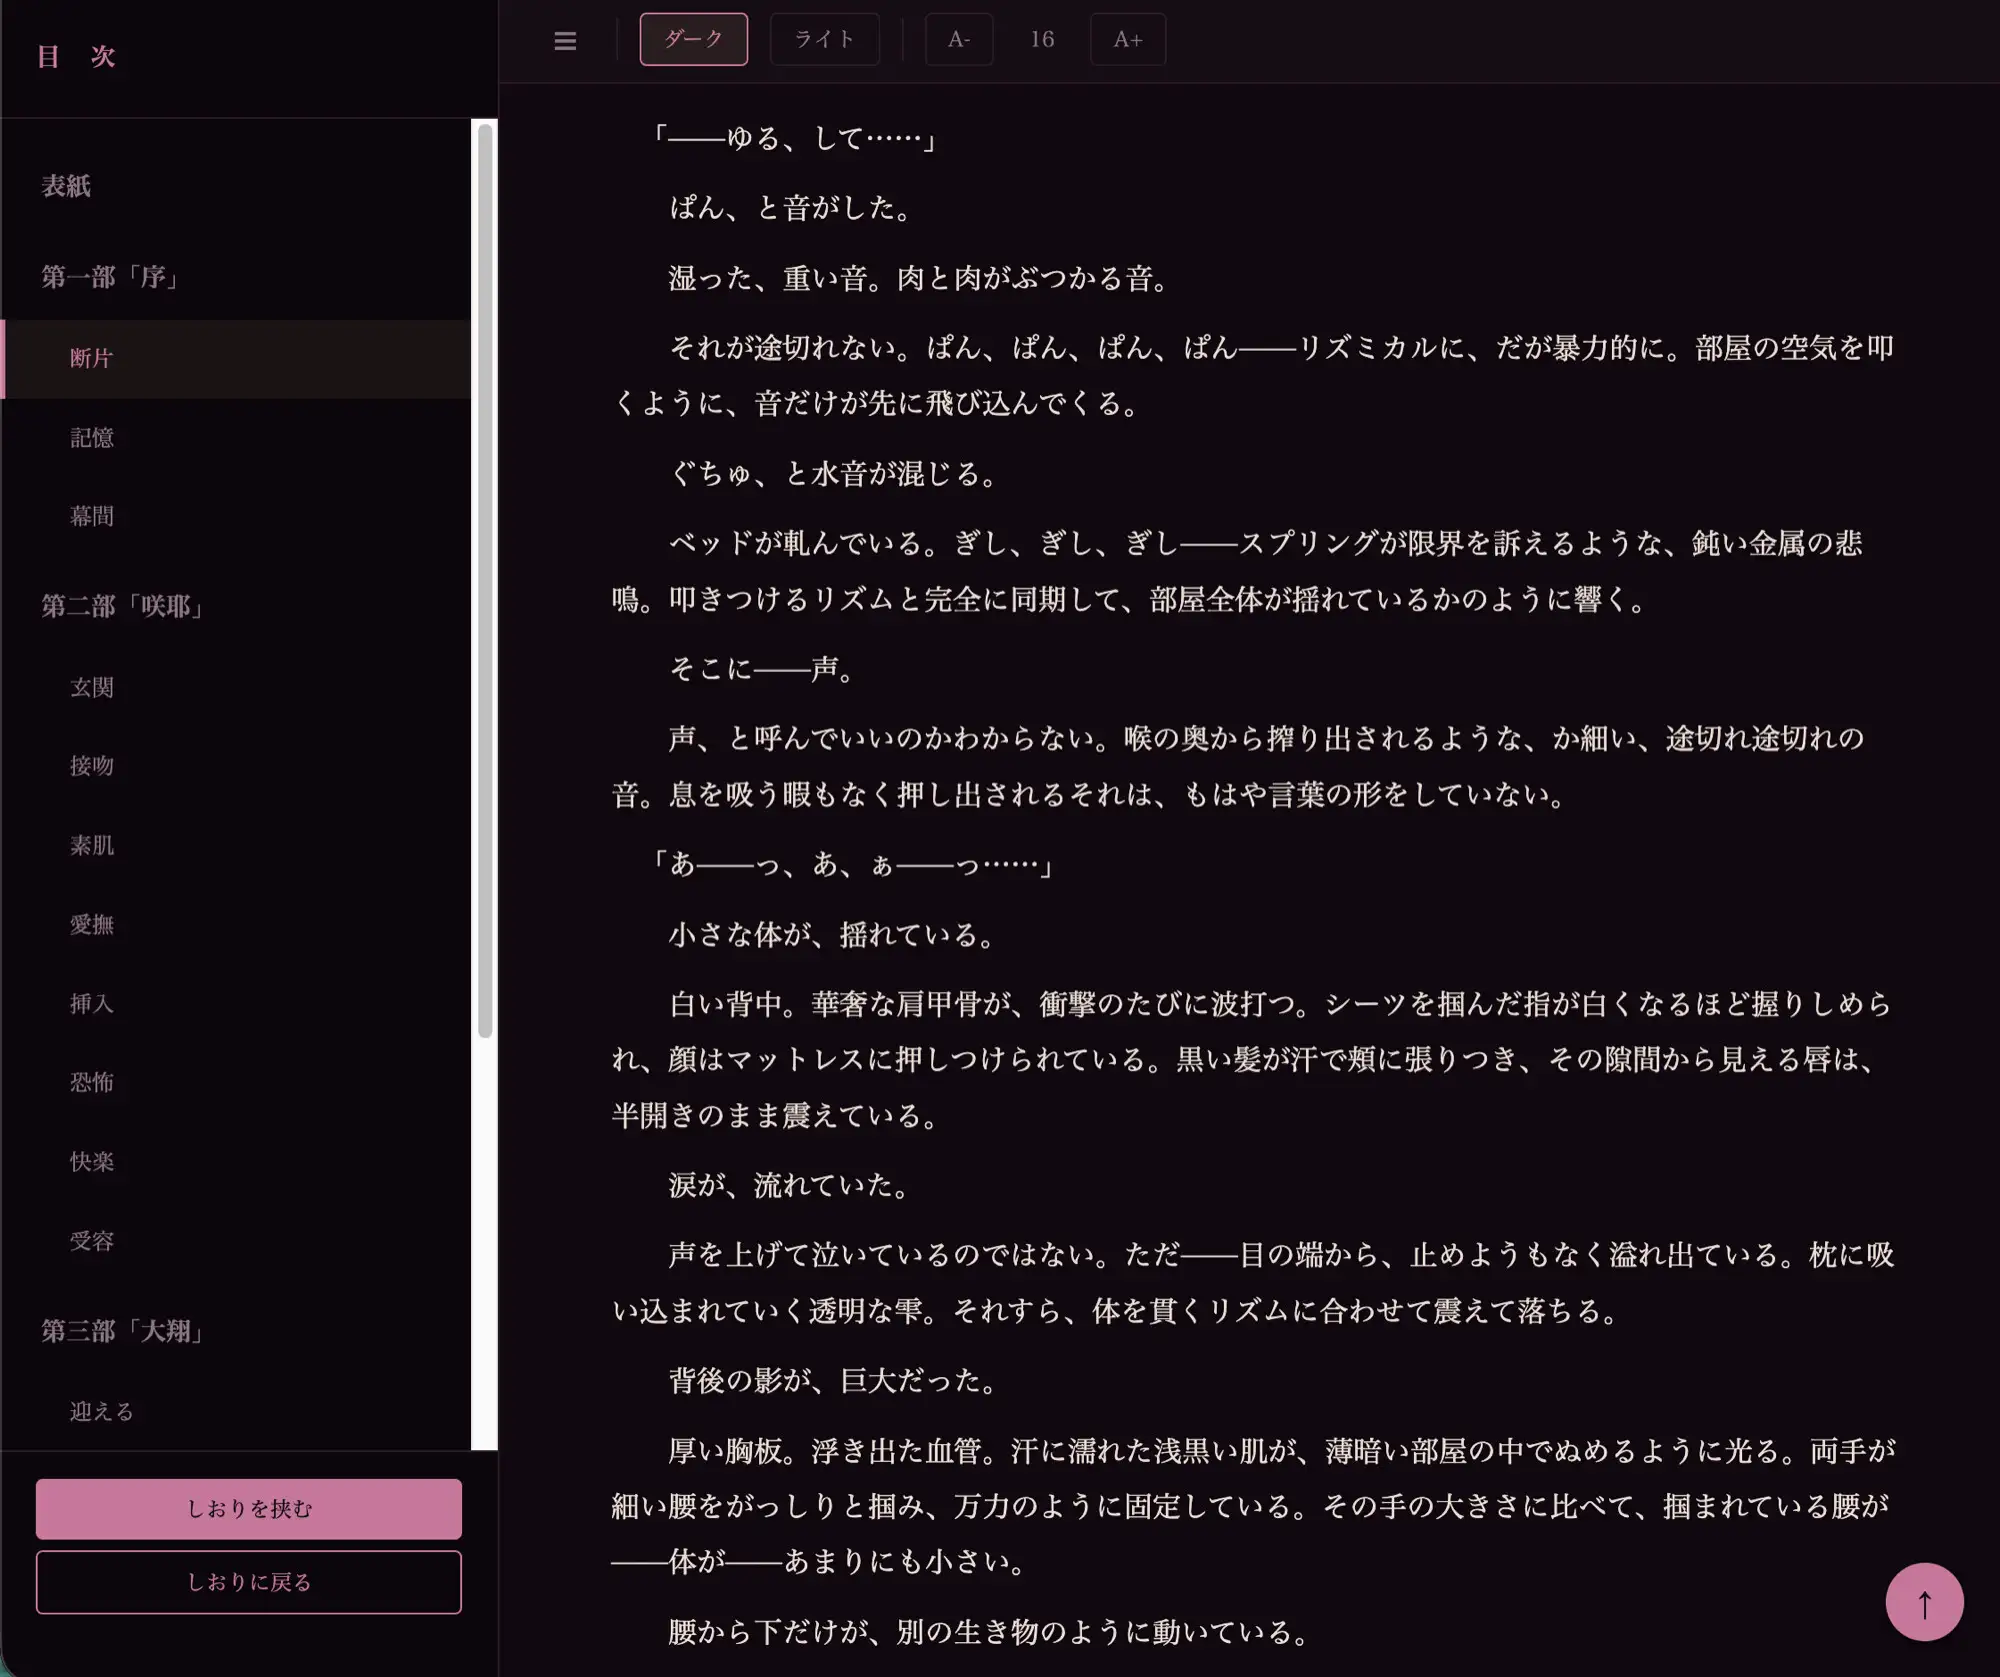
Task: Expand the 第三部「大翔」 section header
Action: [x=122, y=1331]
